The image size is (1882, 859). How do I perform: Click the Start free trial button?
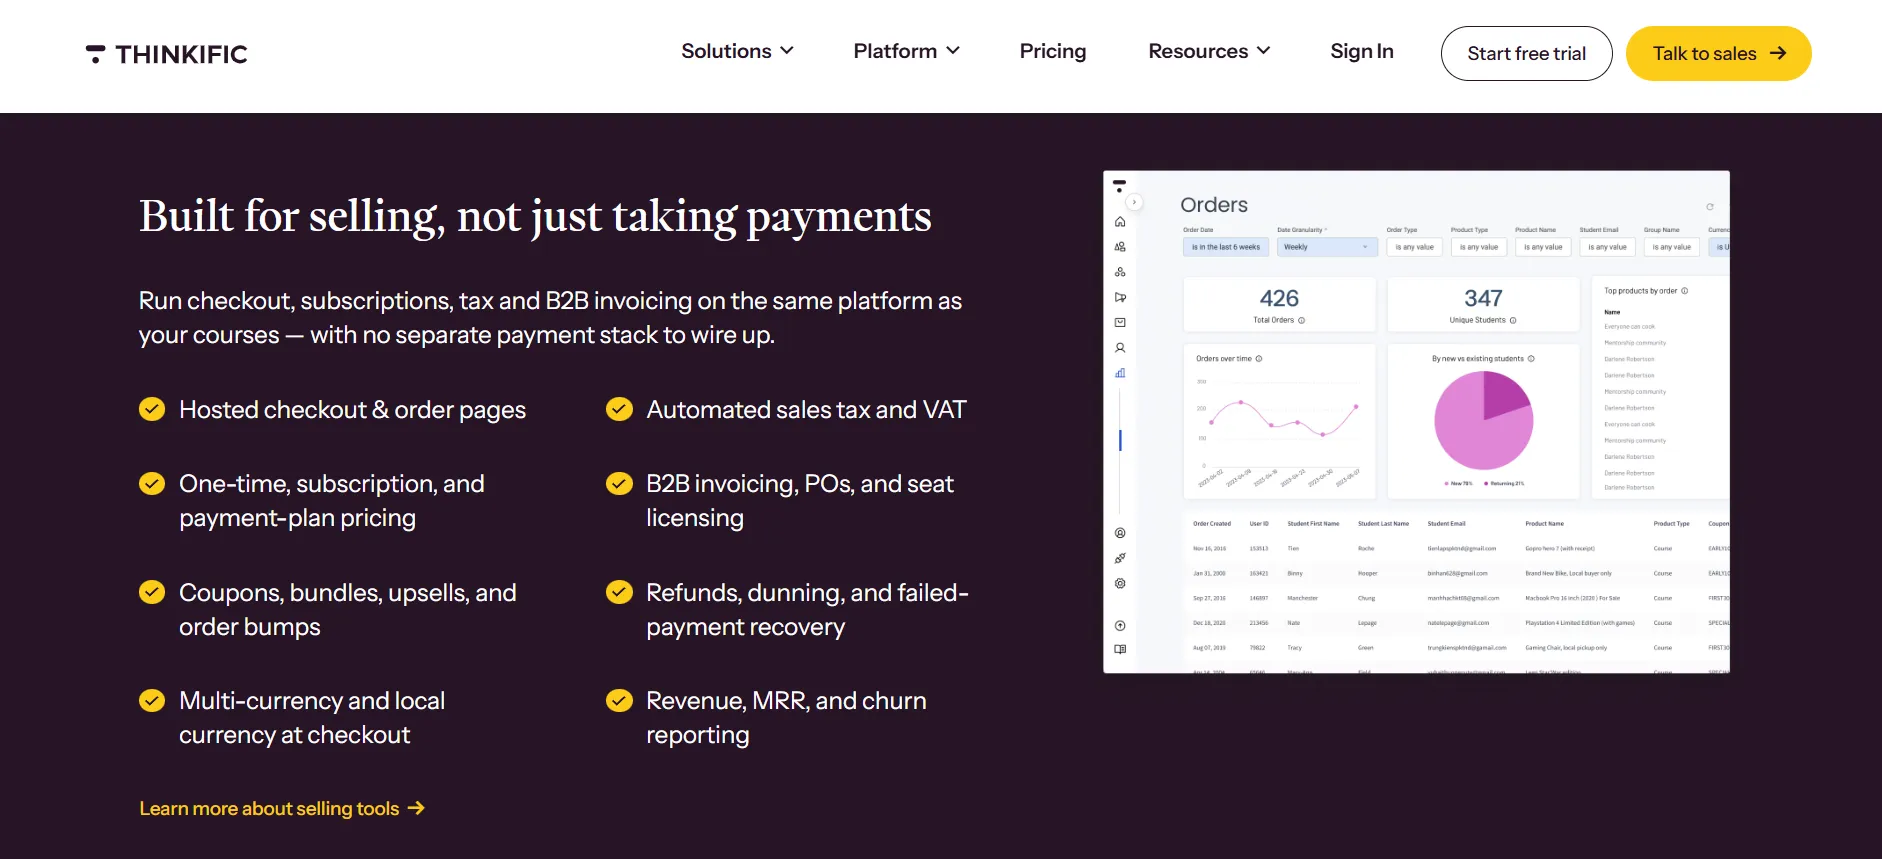1526,54
